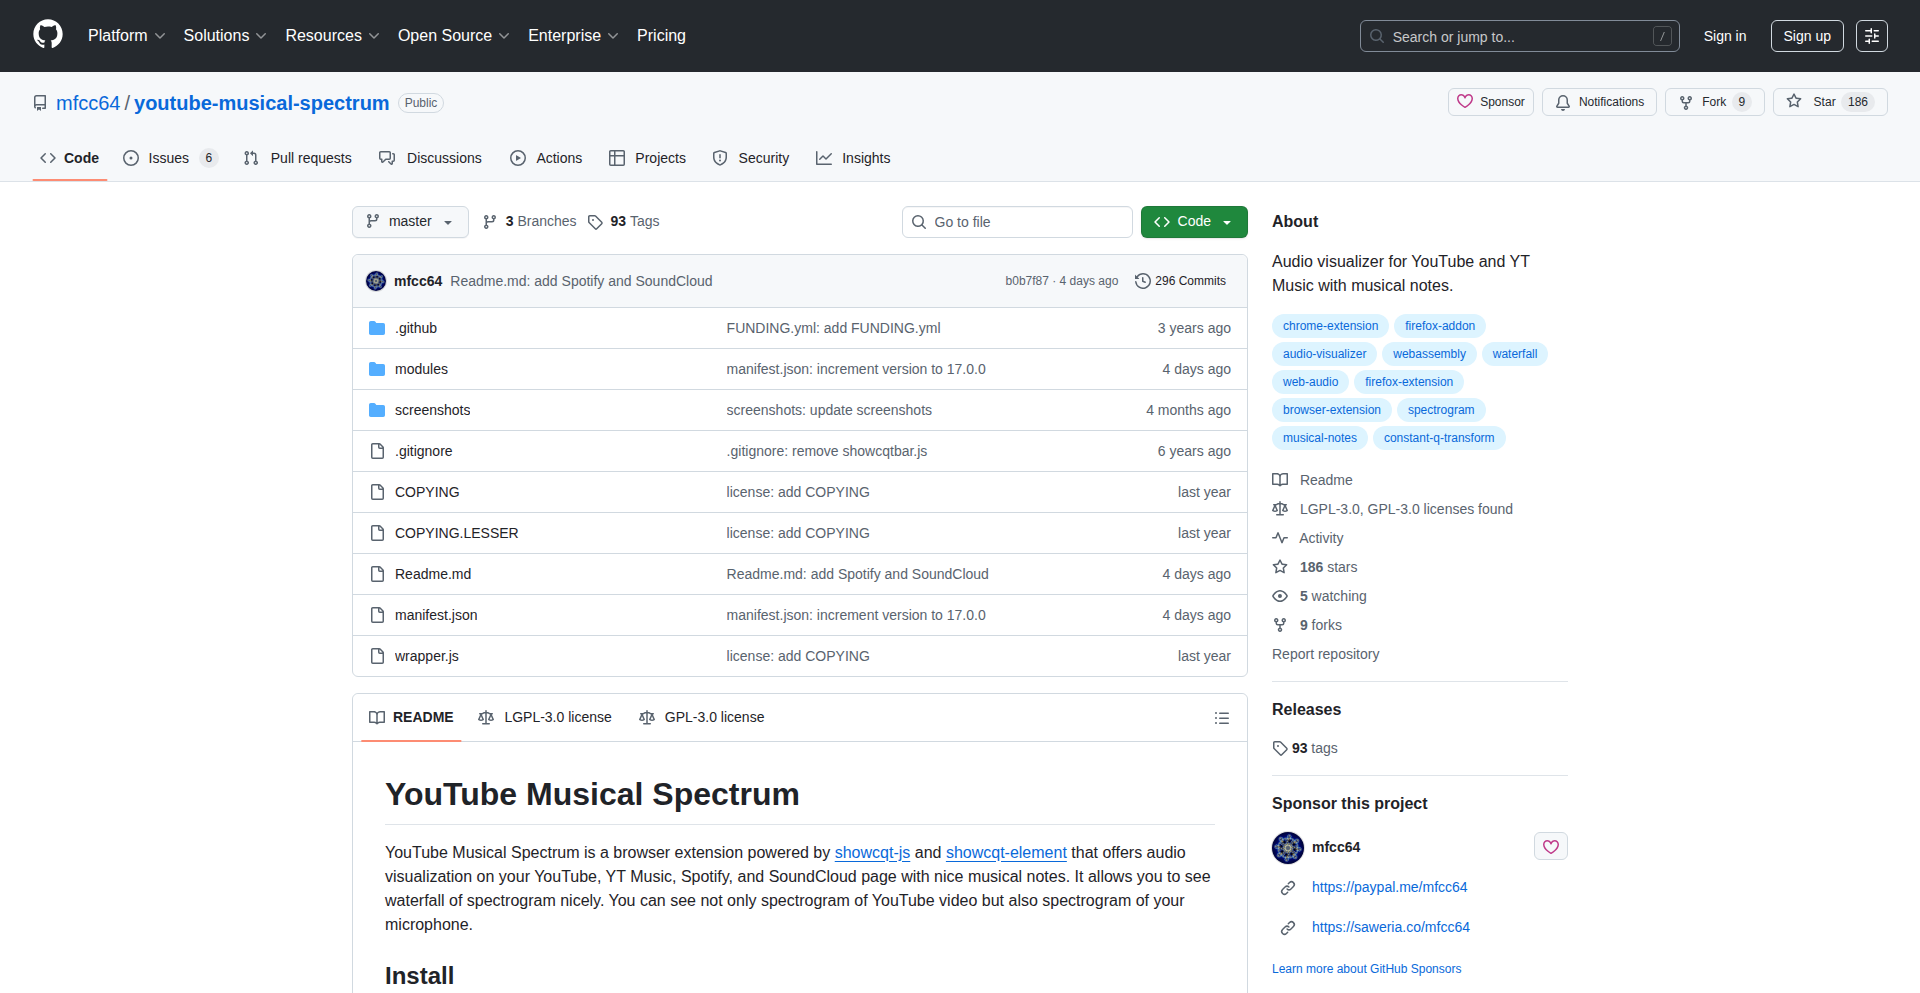Select the spectrogram topic tag
This screenshot has width=1920, height=993.
1440,410
